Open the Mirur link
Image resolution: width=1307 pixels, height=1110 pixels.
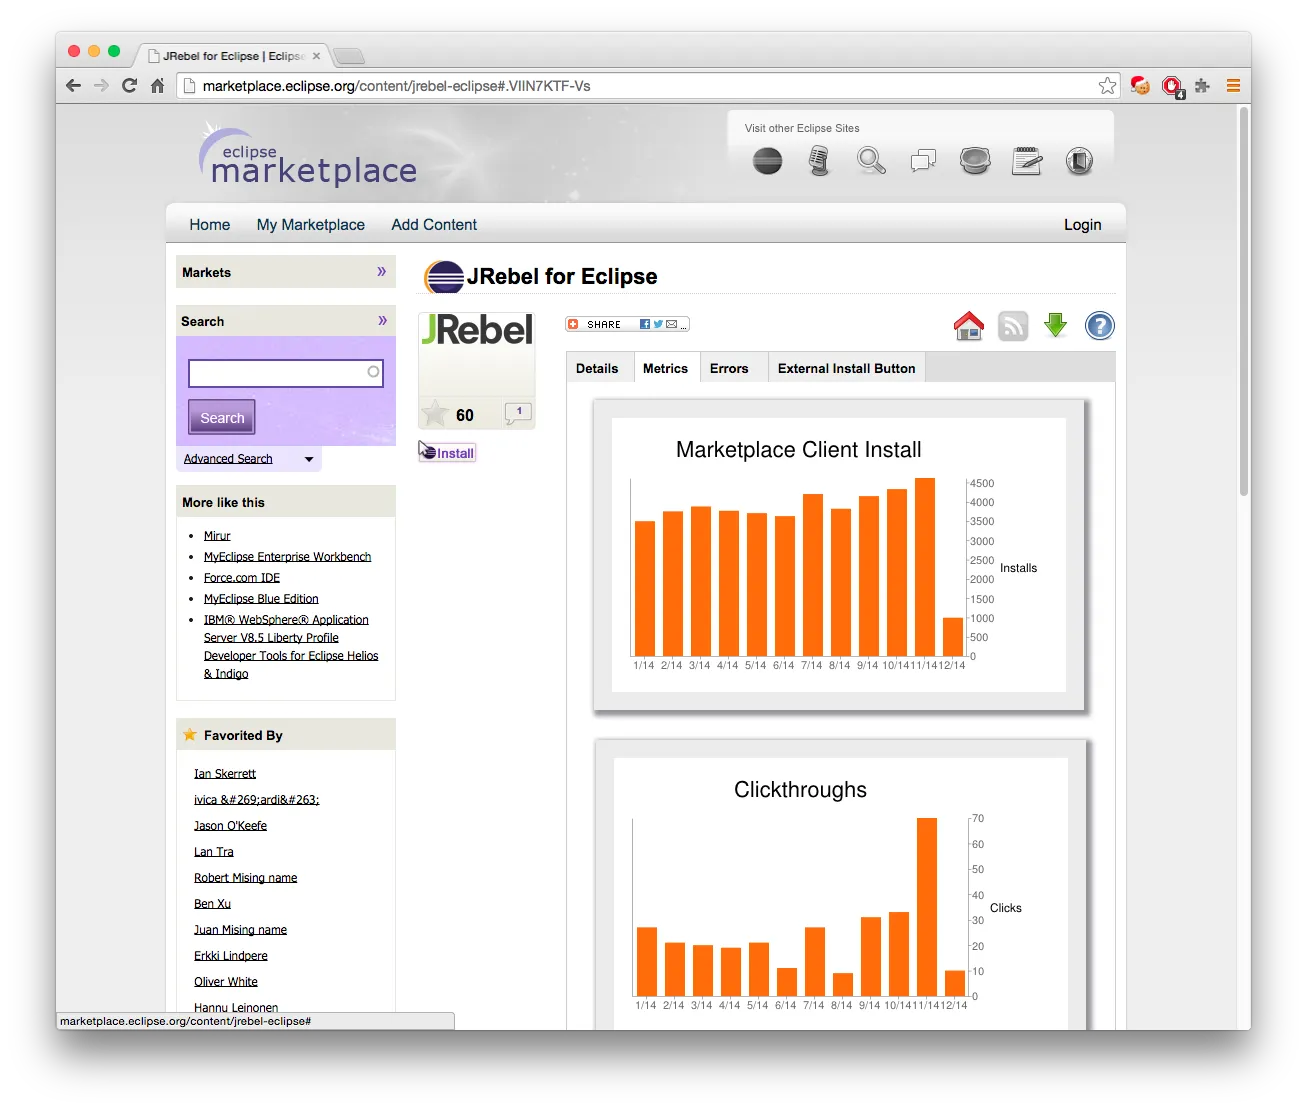click(x=217, y=536)
